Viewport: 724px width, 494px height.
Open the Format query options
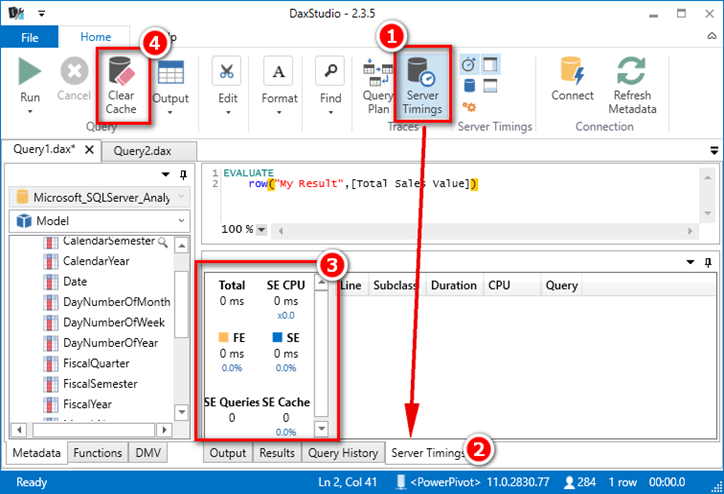pos(278,71)
